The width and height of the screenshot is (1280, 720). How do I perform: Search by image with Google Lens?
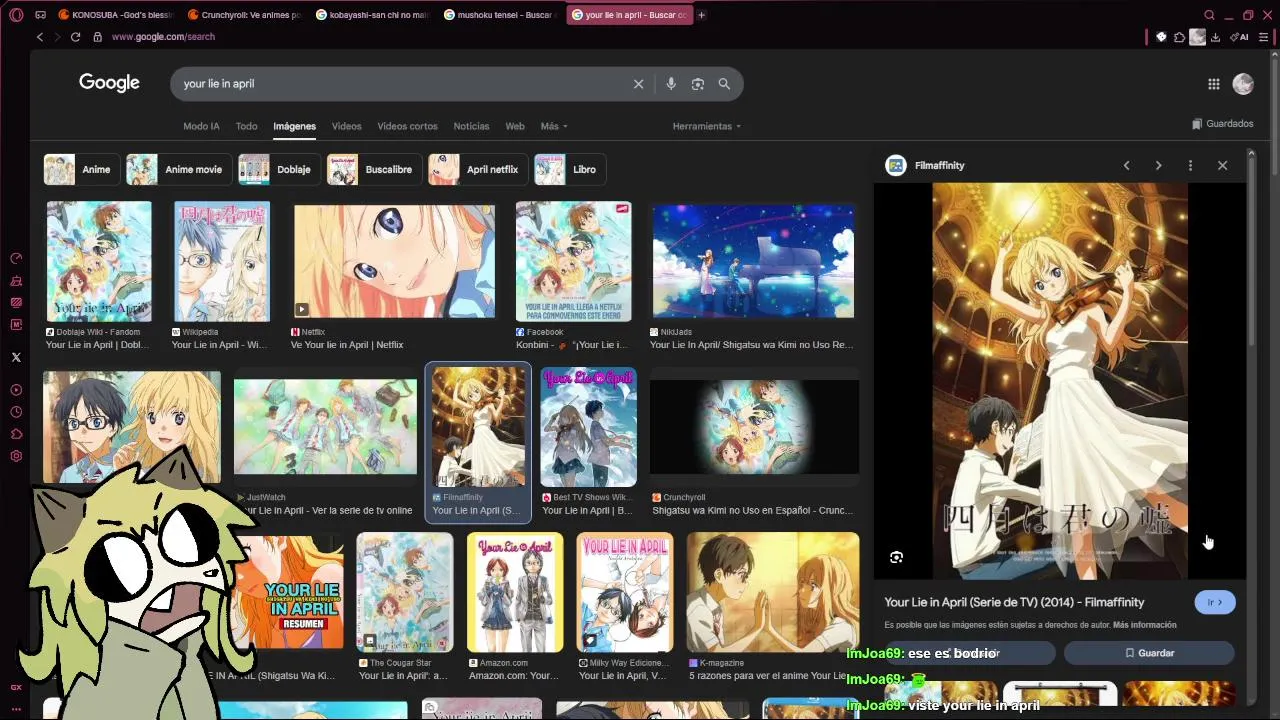pyautogui.click(x=698, y=84)
